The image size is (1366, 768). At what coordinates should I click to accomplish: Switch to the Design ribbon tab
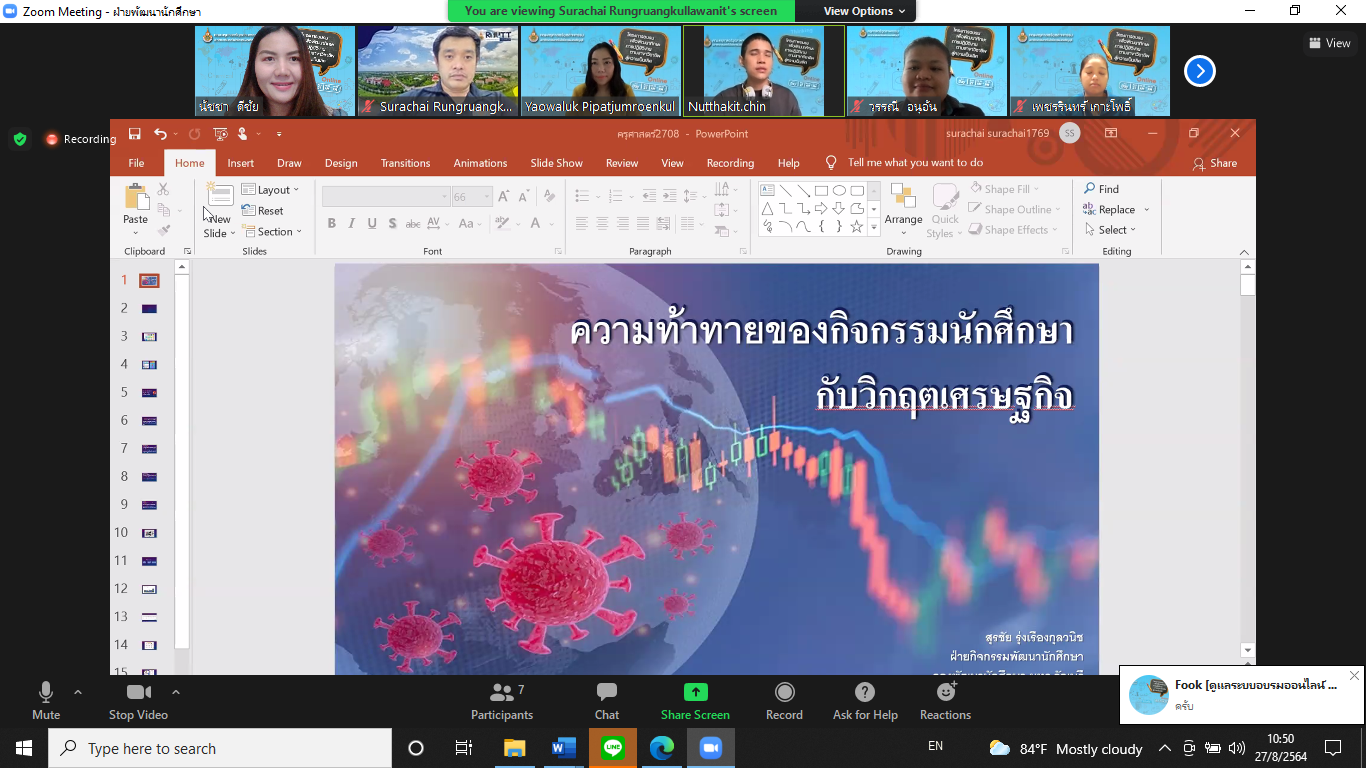[x=341, y=163]
